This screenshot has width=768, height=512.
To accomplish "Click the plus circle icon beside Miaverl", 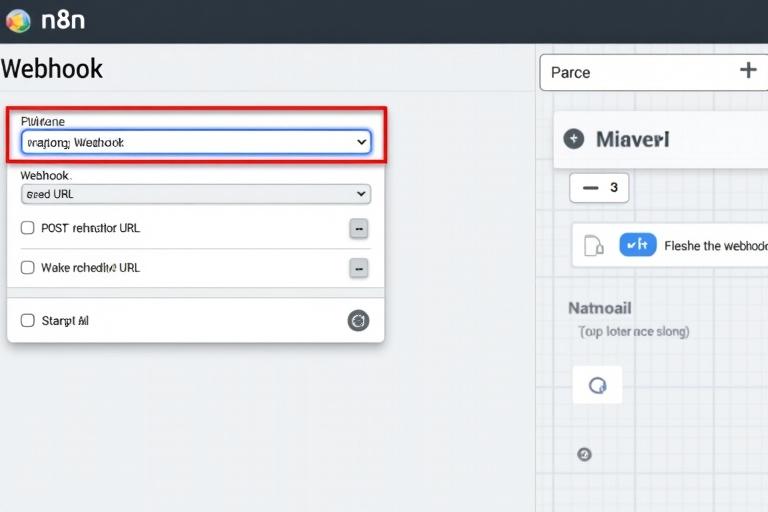I will 574,139.
